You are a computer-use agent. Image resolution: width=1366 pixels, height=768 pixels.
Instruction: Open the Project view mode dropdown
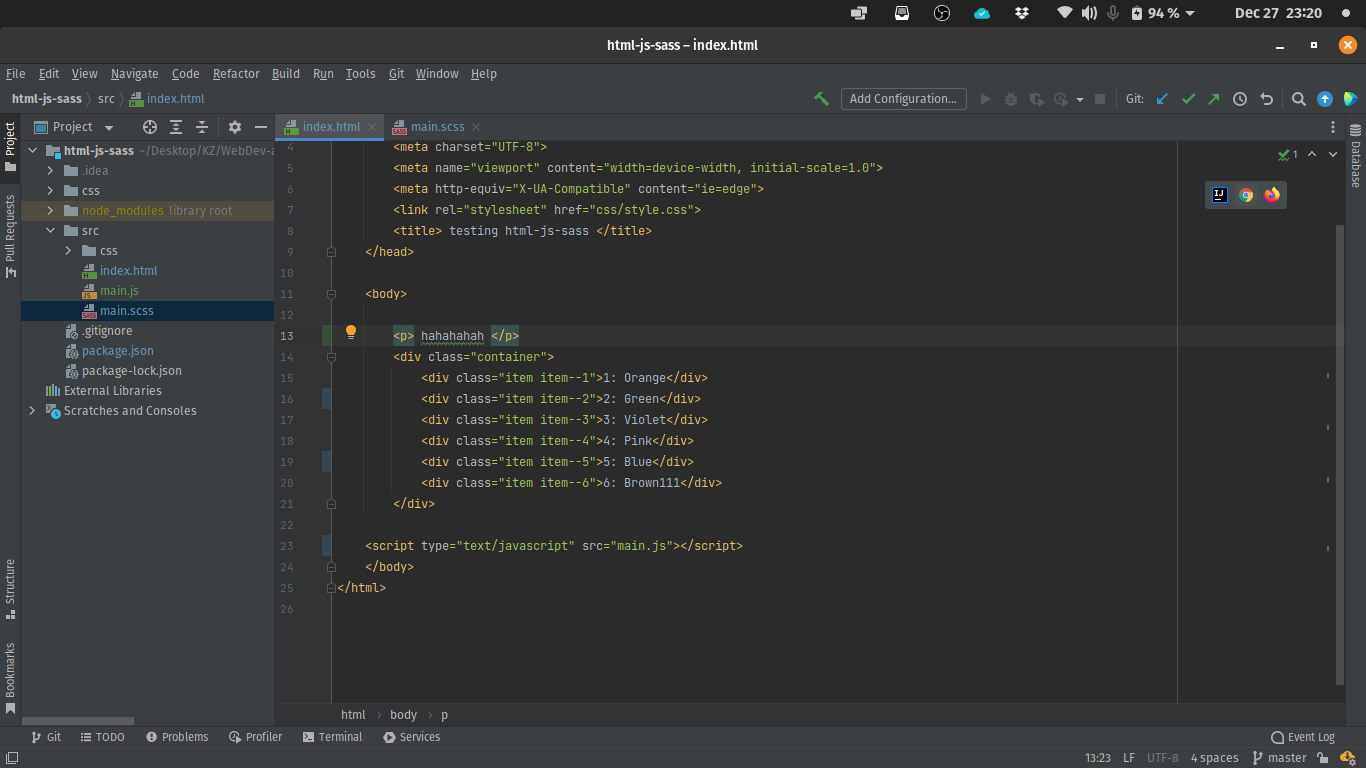[108, 127]
